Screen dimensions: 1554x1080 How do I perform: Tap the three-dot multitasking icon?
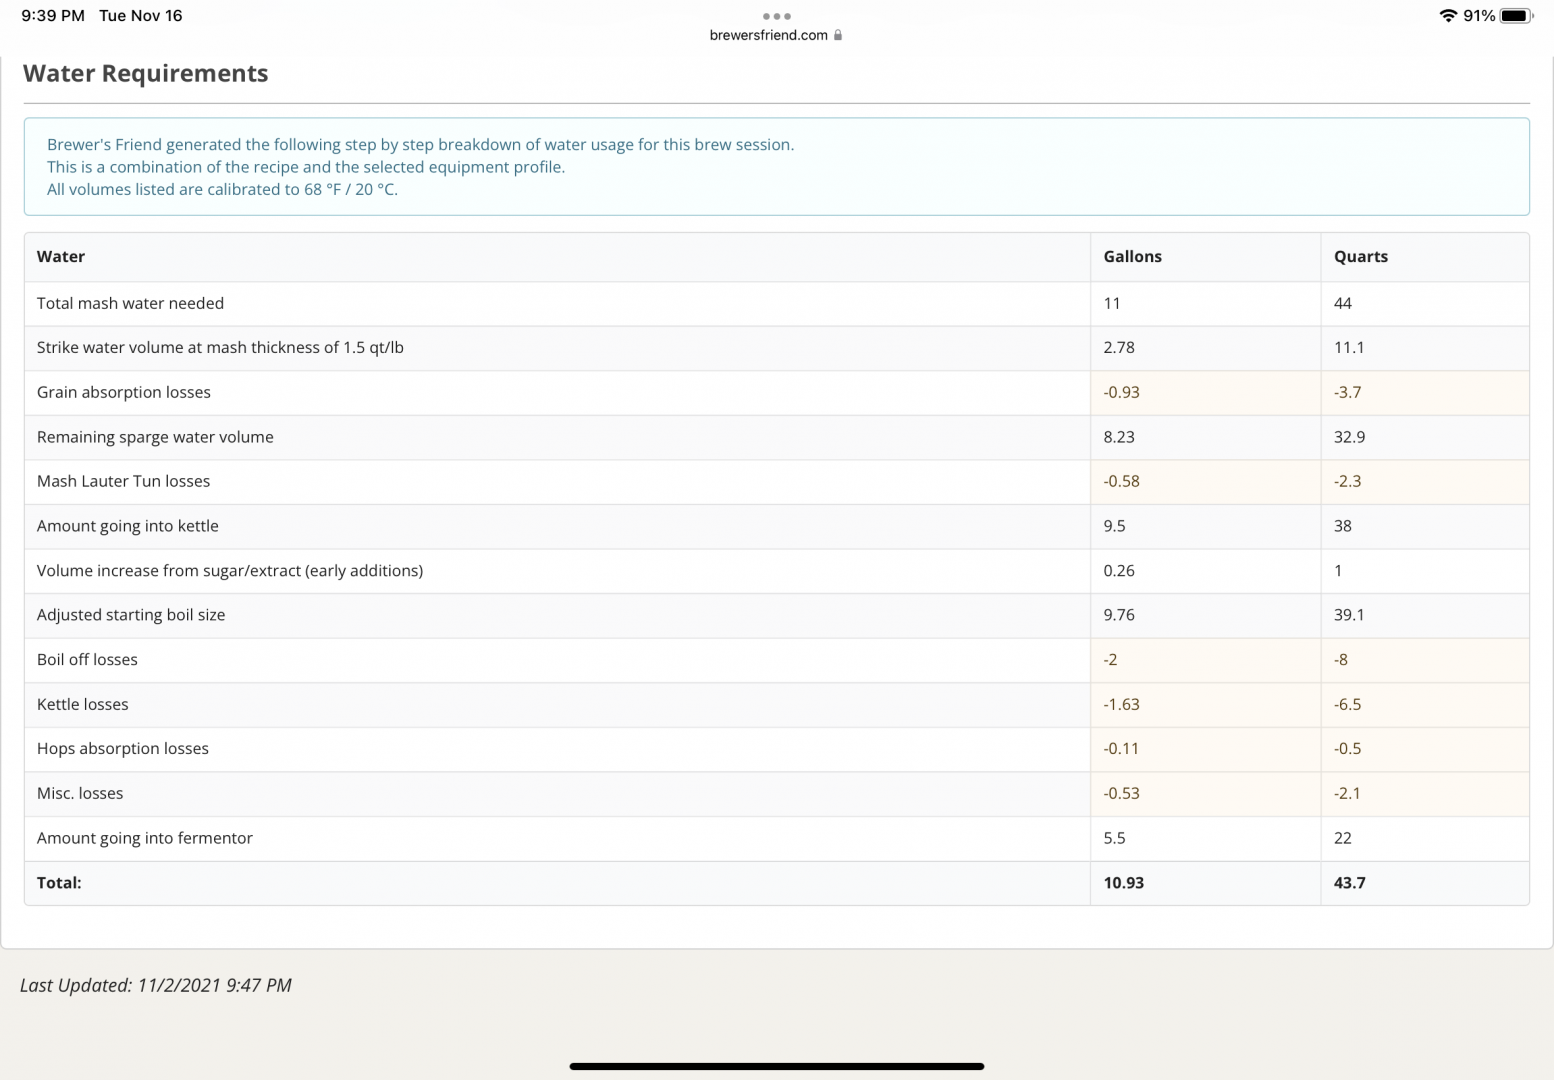point(776,16)
